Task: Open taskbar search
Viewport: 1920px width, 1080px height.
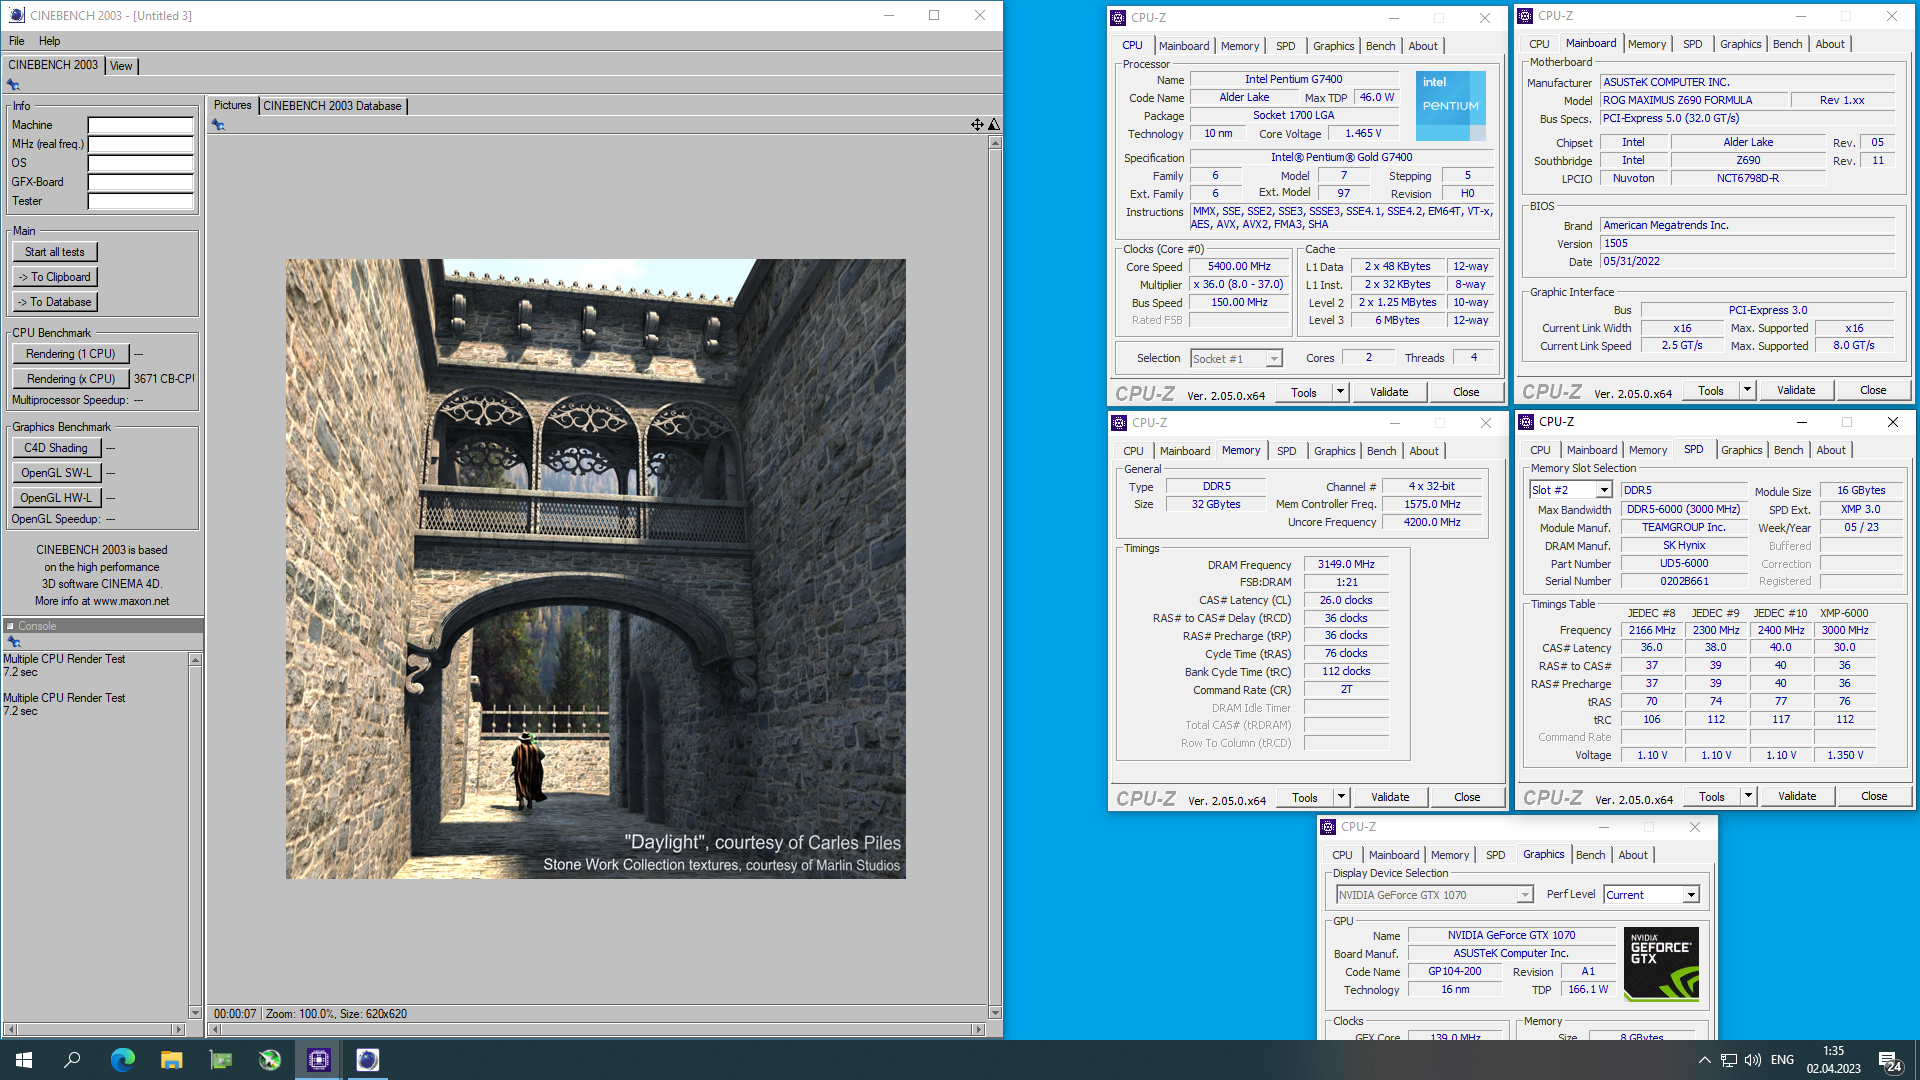Action: point(72,1060)
